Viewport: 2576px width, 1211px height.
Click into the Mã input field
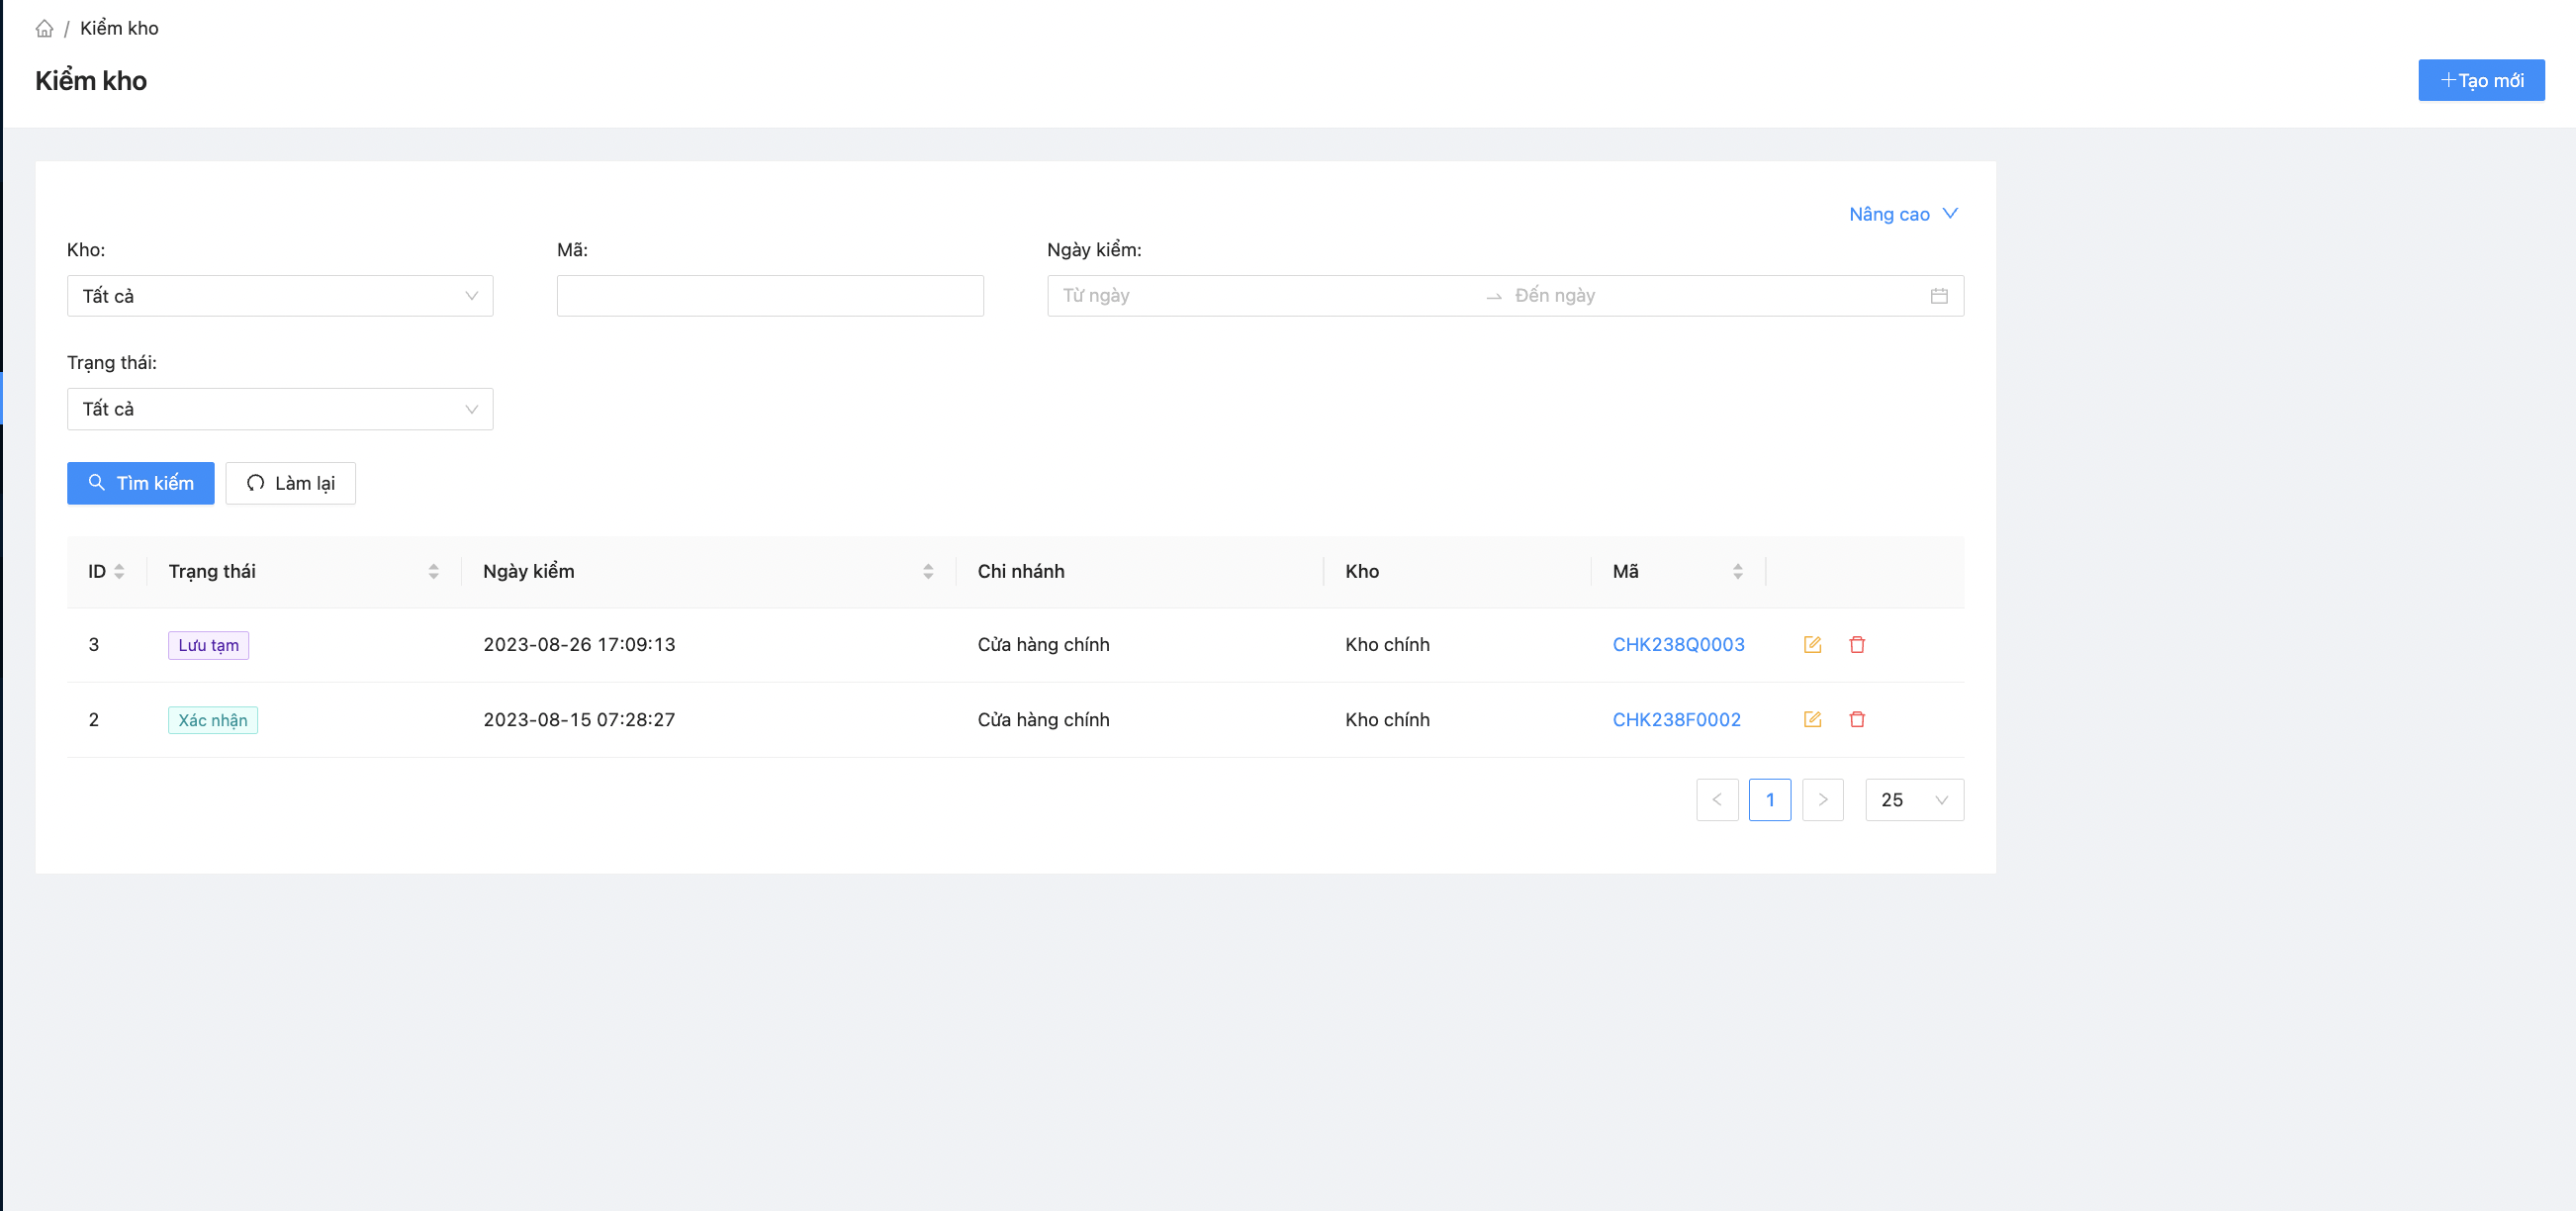pyautogui.click(x=770, y=296)
